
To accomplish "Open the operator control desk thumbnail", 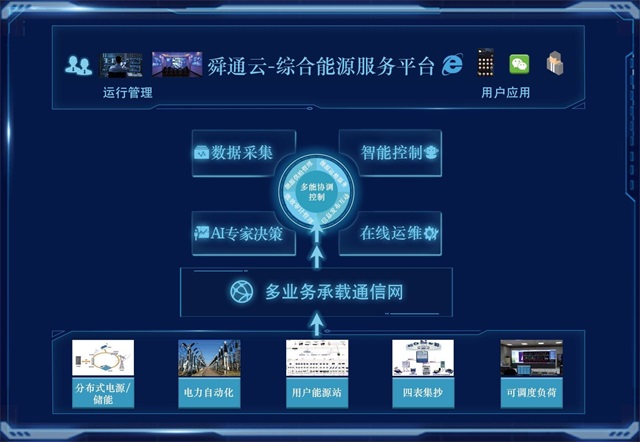I will coord(121,65).
